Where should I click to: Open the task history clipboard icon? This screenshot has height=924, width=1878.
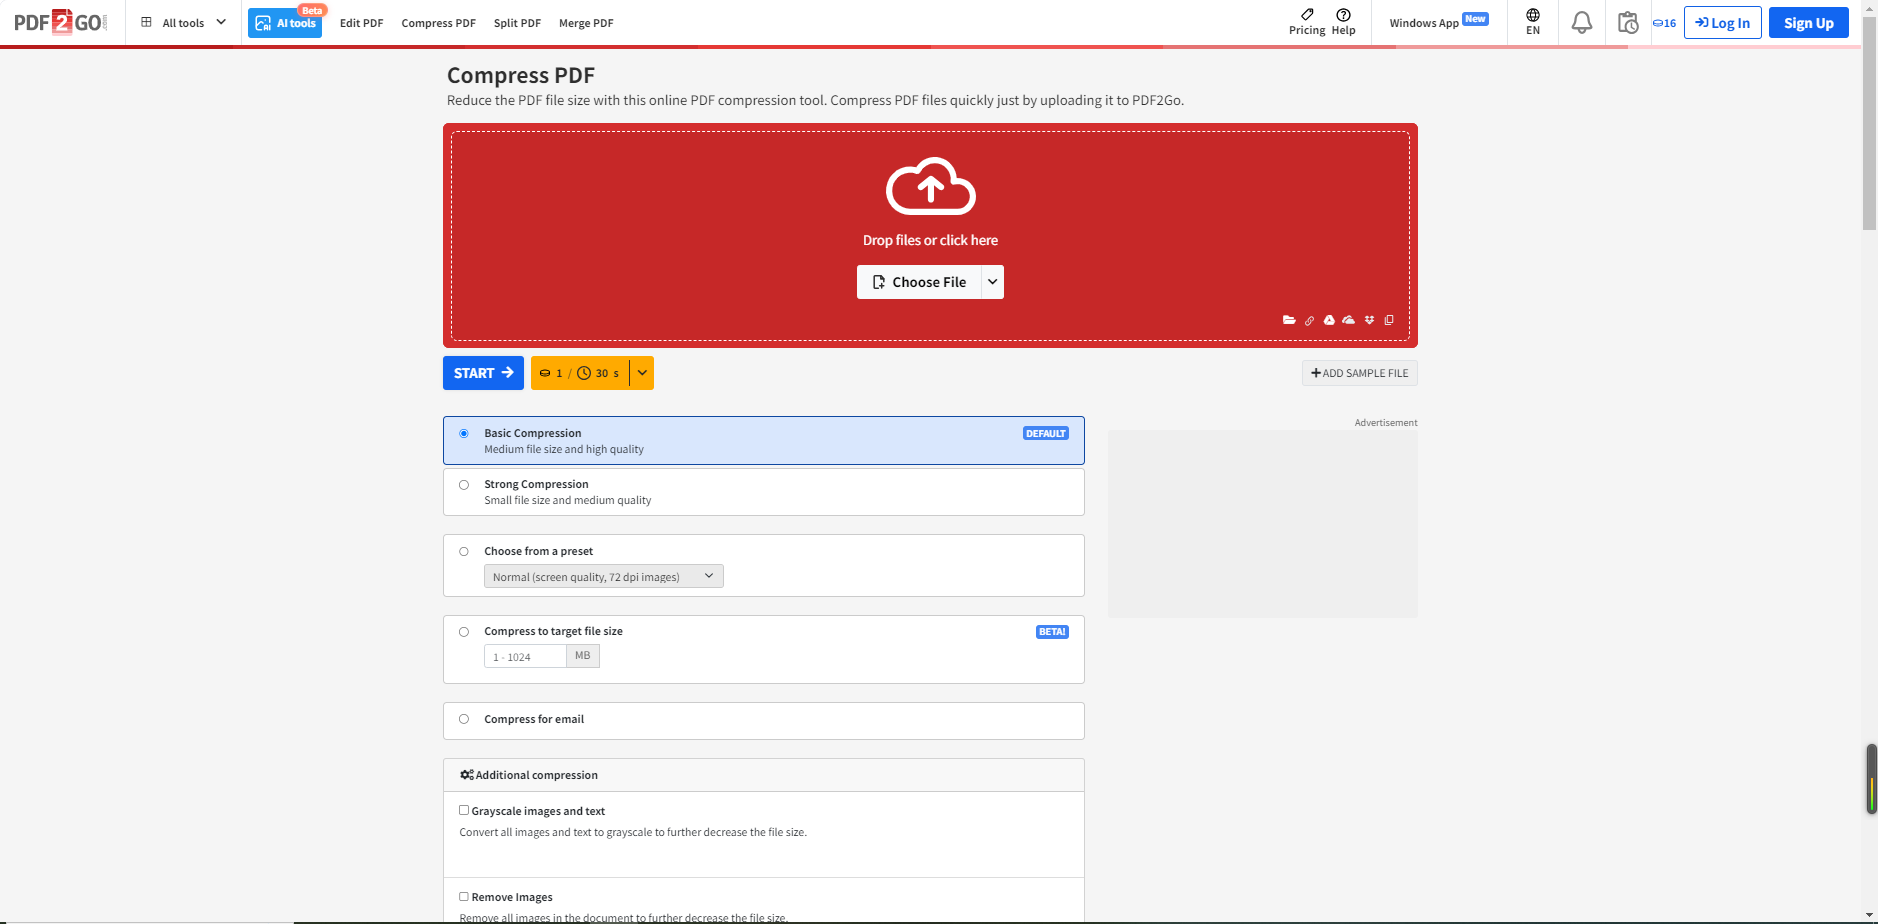coord(1628,23)
